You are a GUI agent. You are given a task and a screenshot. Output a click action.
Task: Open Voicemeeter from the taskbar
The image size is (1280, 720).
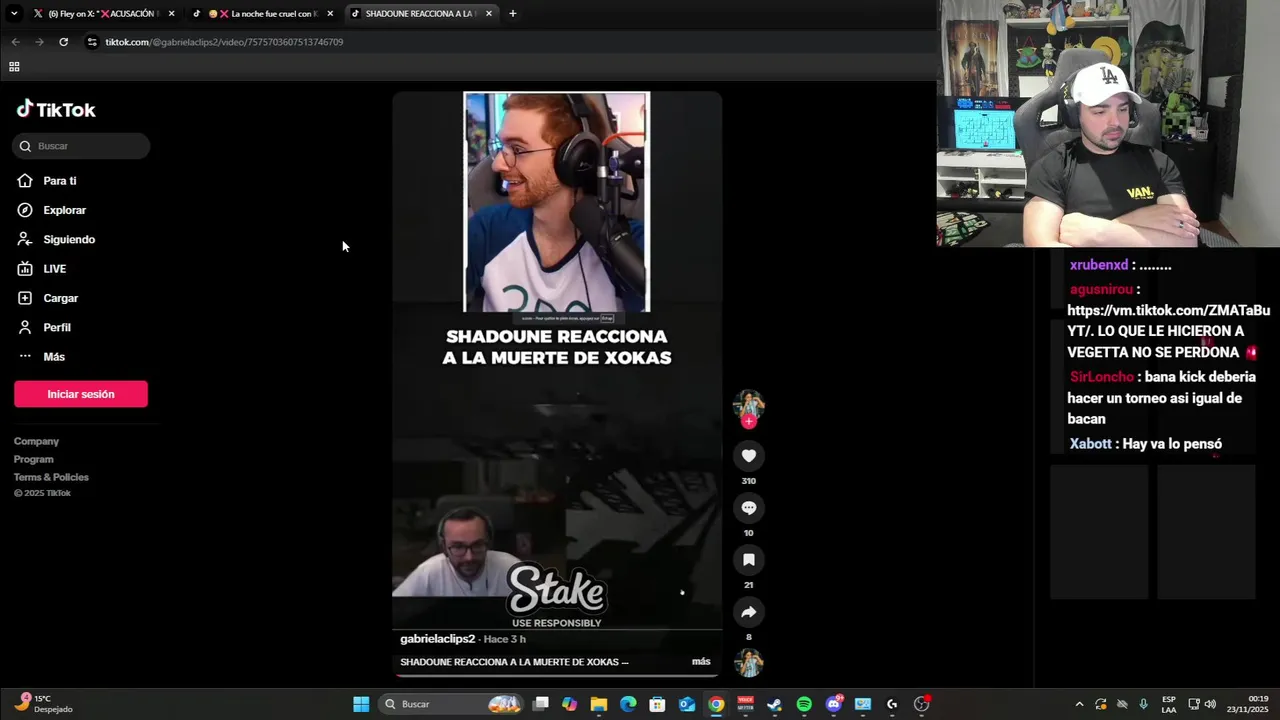(745, 704)
